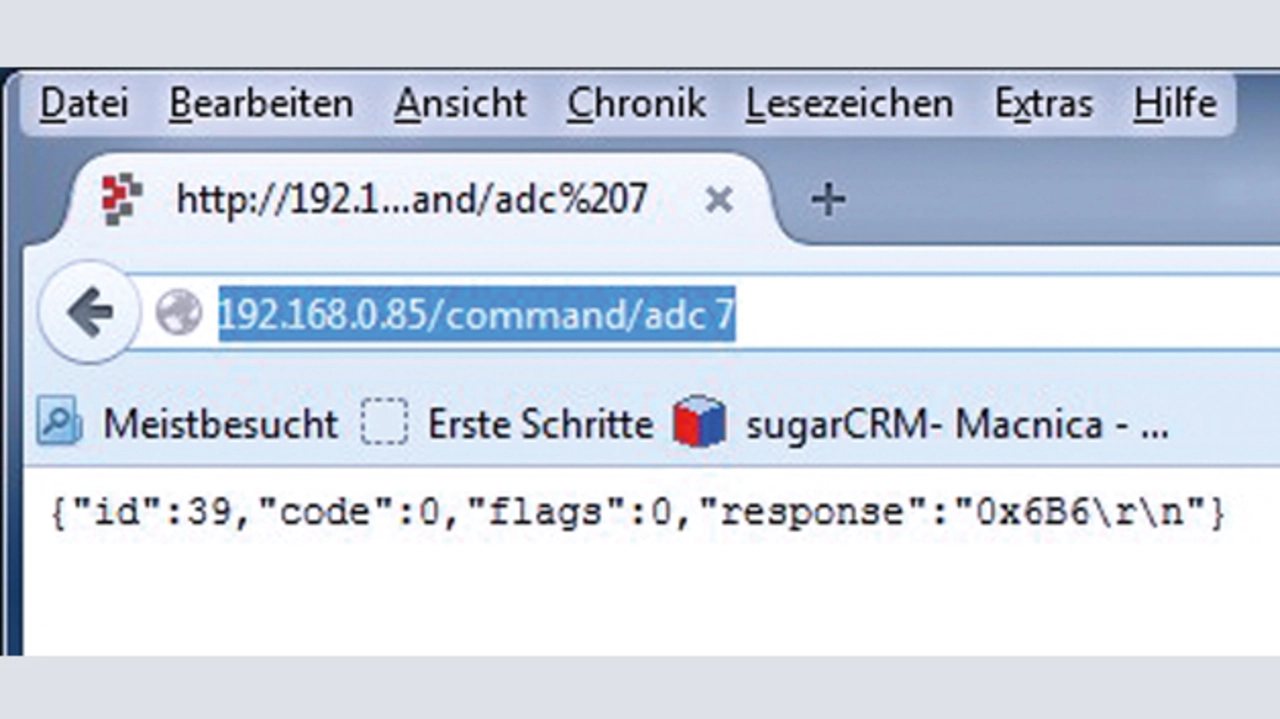Click the red and blue cube sugarCRM icon

point(699,422)
